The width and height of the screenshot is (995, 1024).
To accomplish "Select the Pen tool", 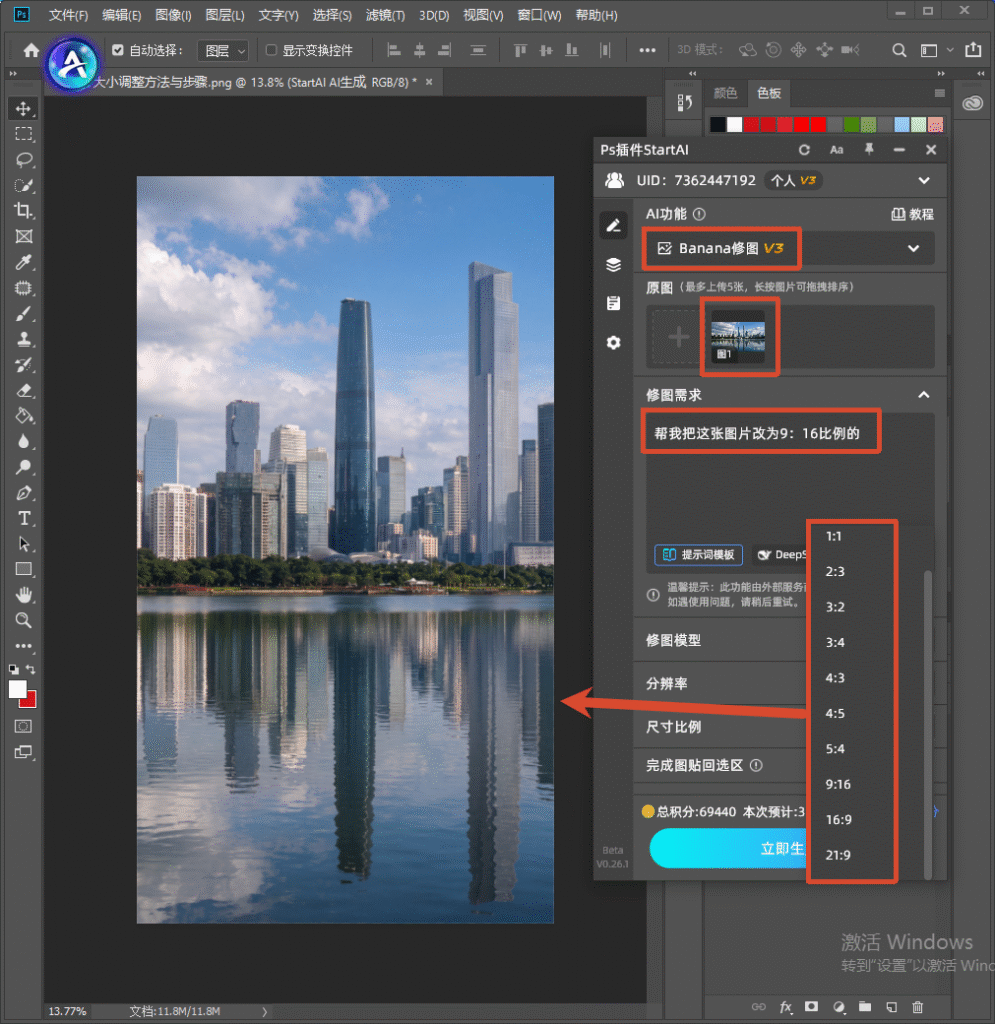I will click(x=24, y=493).
